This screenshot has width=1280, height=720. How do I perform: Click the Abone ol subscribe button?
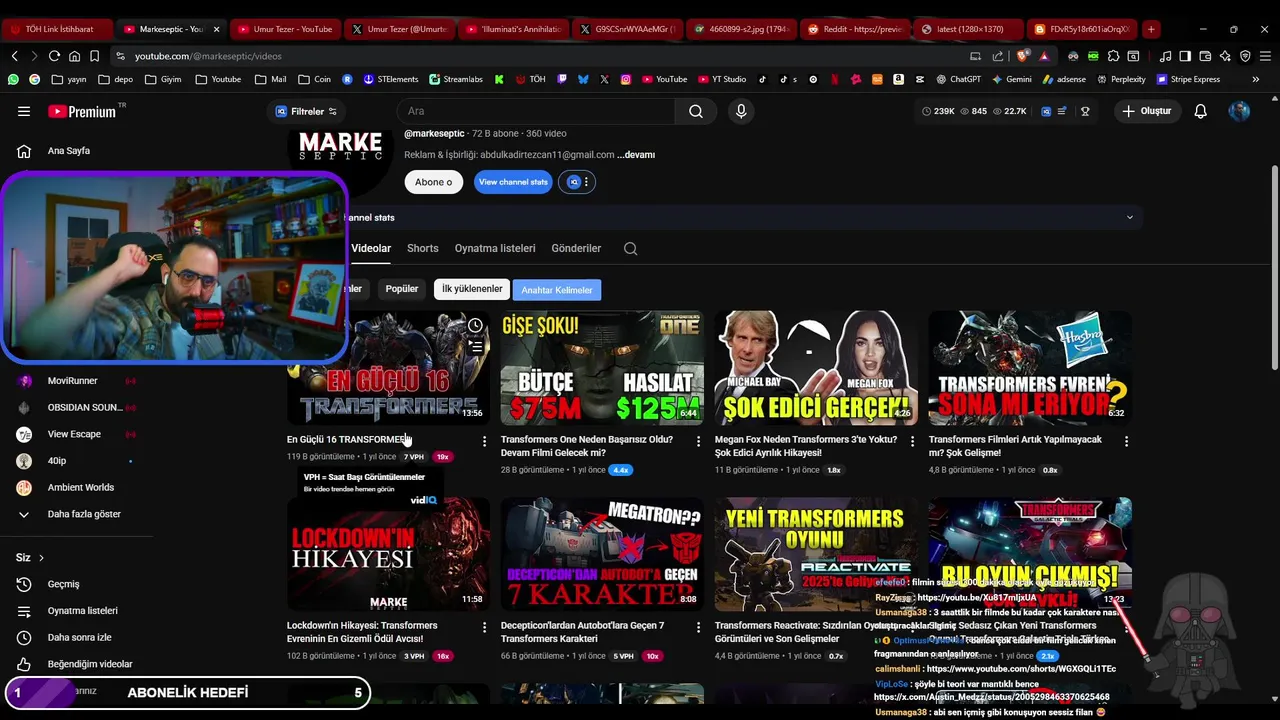pyautogui.click(x=433, y=182)
